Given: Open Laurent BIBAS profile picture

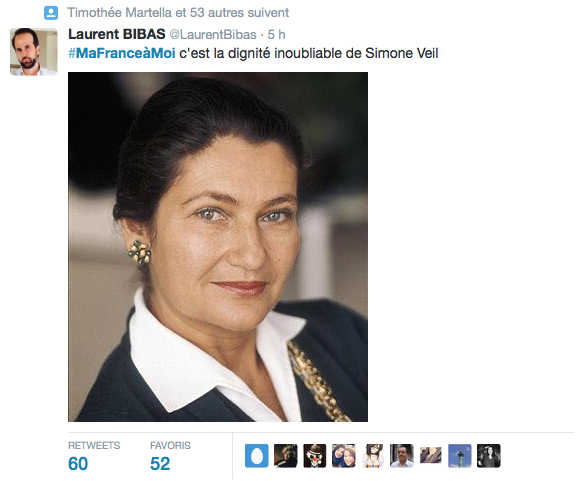Looking at the screenshot, I should point(34,52).
